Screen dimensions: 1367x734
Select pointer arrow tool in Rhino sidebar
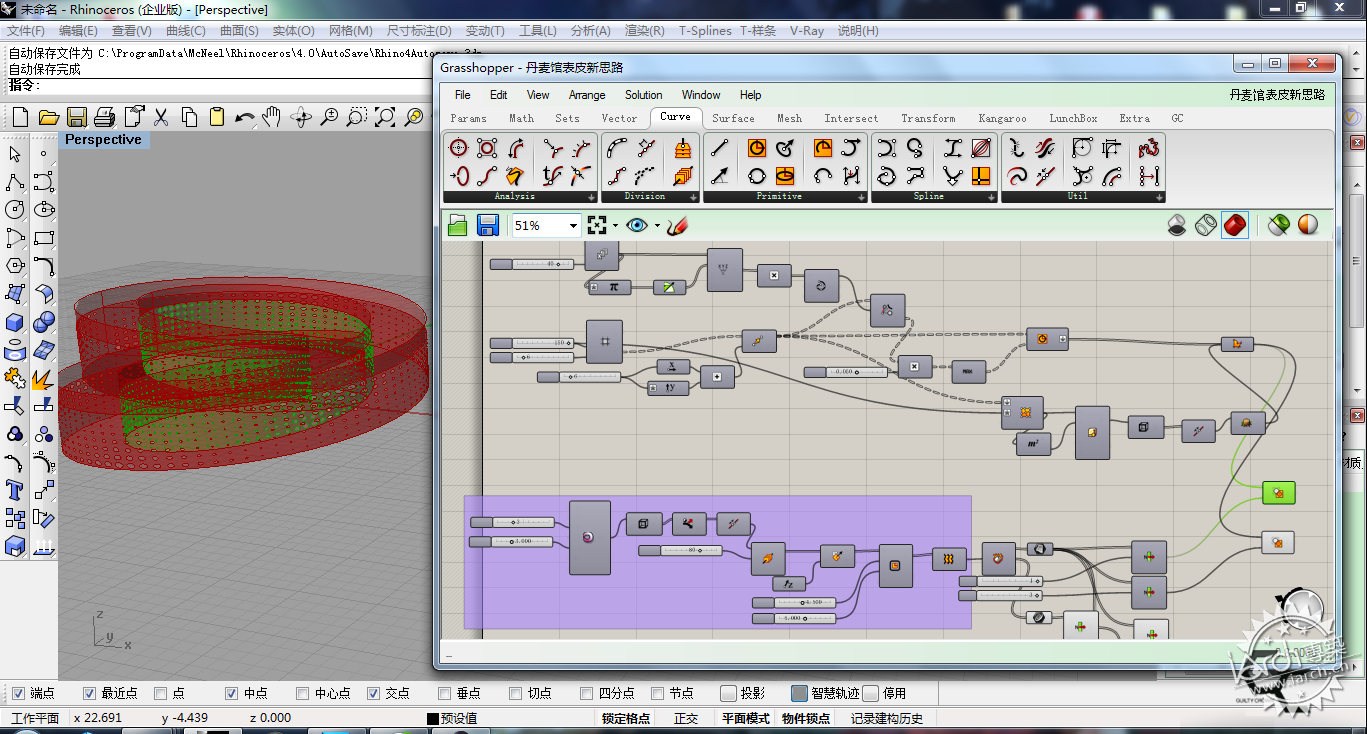[15, 154]
